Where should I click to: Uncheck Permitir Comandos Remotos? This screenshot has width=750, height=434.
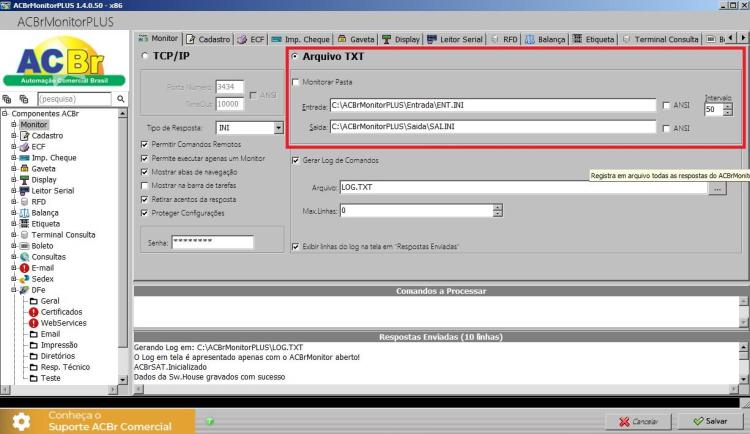144,145
